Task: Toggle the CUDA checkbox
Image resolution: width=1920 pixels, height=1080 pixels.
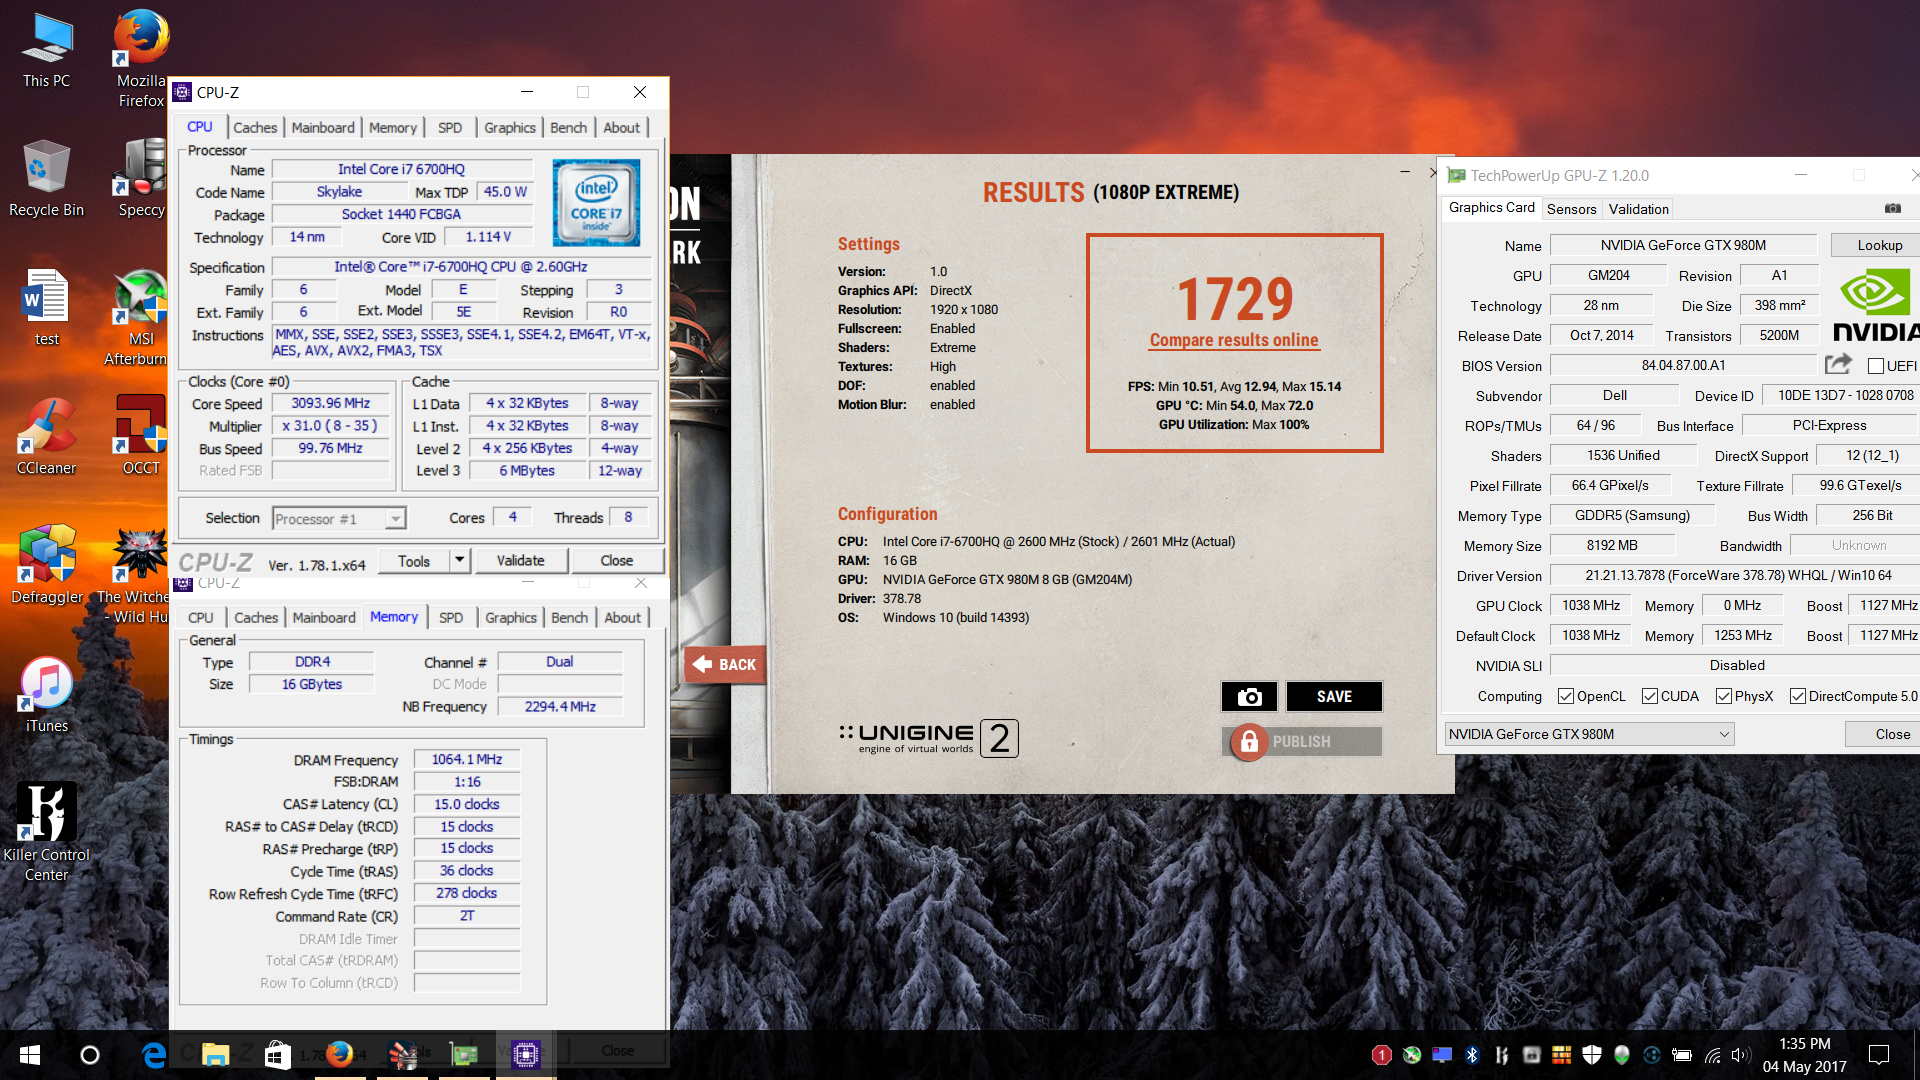Action: (x=1650, y=696)
